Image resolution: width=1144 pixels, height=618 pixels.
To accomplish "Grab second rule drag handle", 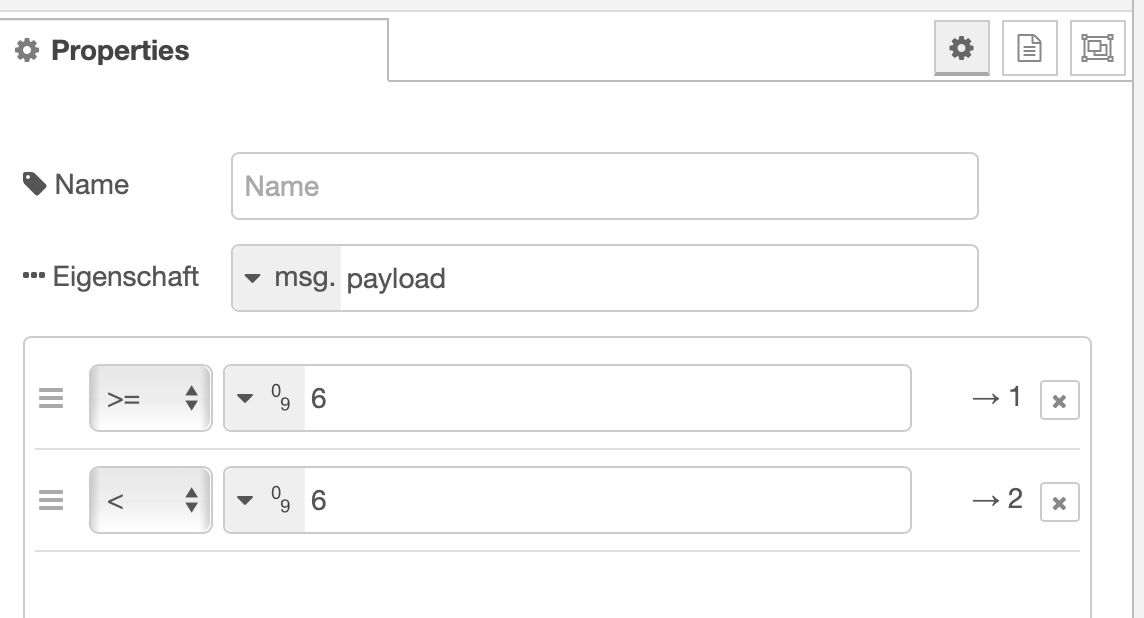I will 51,500.
